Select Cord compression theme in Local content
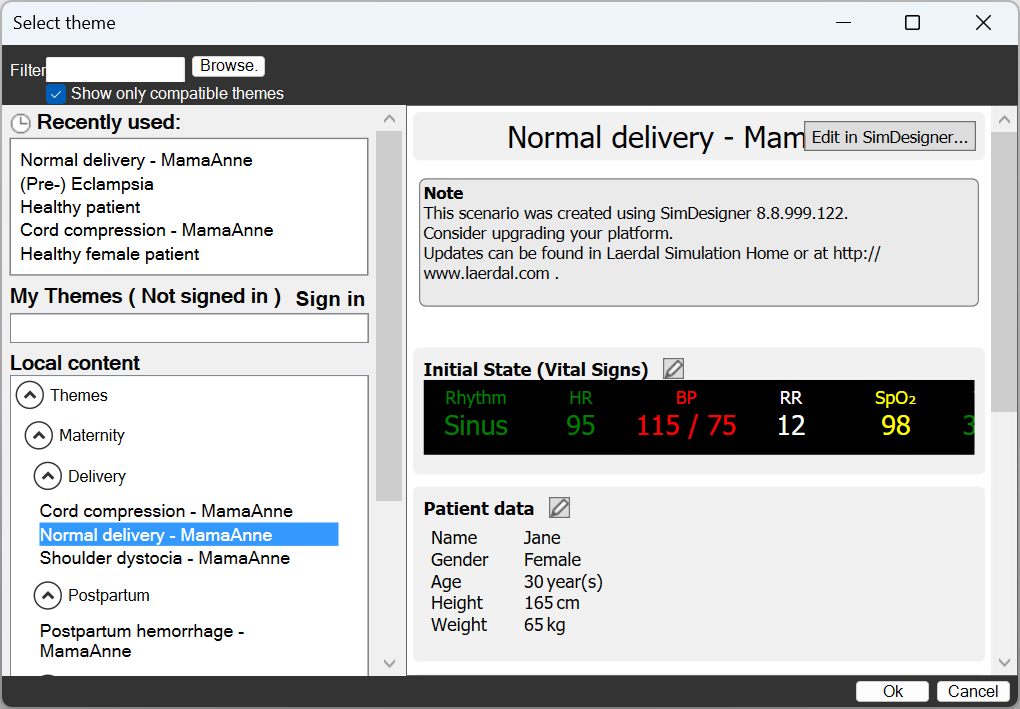The height and width of the screenshot is (709, 1020). [x=166, y=511]
